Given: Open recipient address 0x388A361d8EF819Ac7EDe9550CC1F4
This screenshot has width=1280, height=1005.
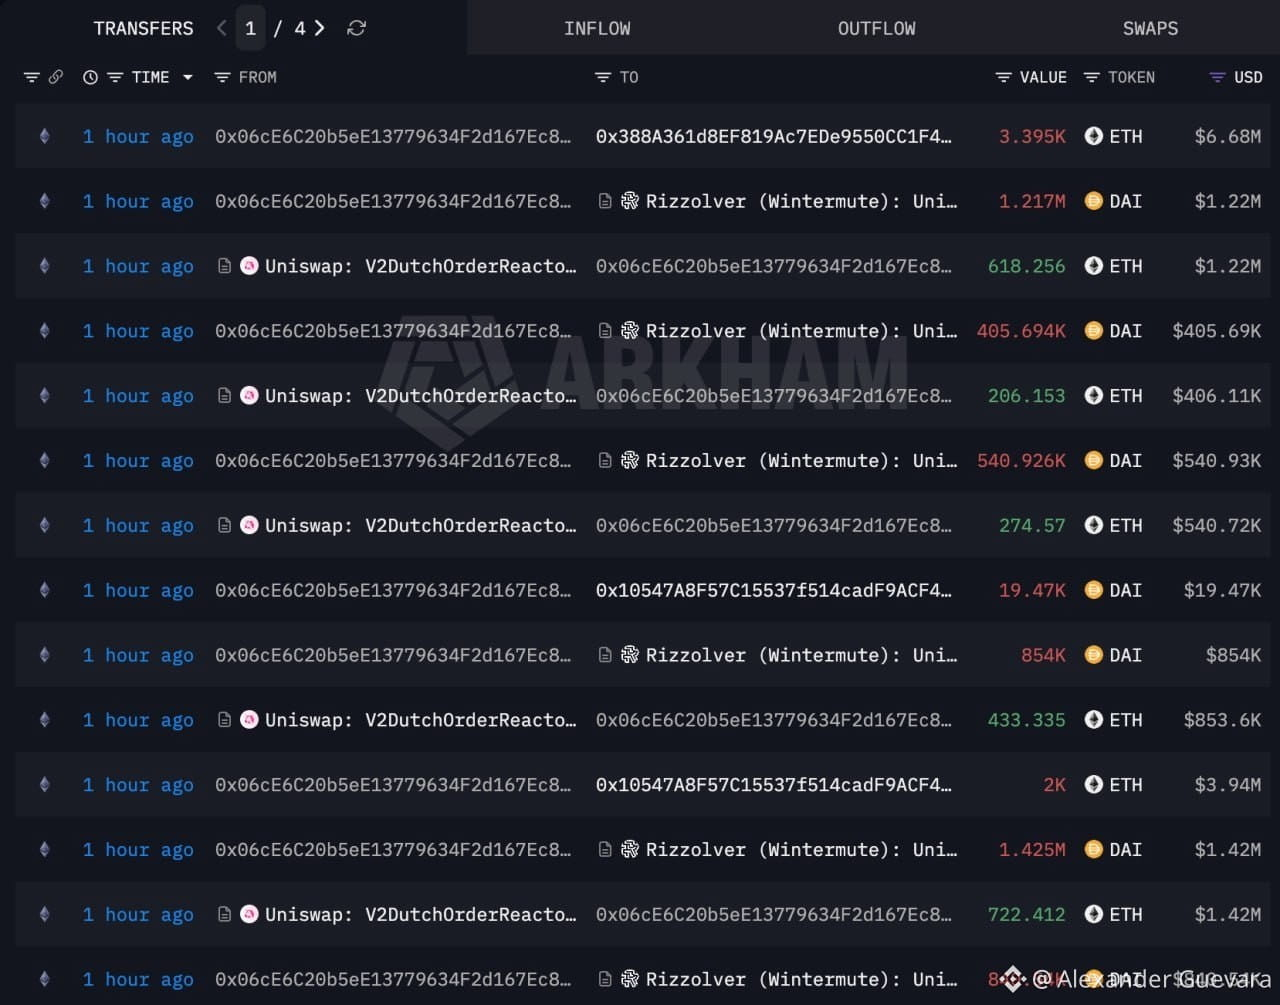Looking at the screenshot, I should [x=774, y=136].
